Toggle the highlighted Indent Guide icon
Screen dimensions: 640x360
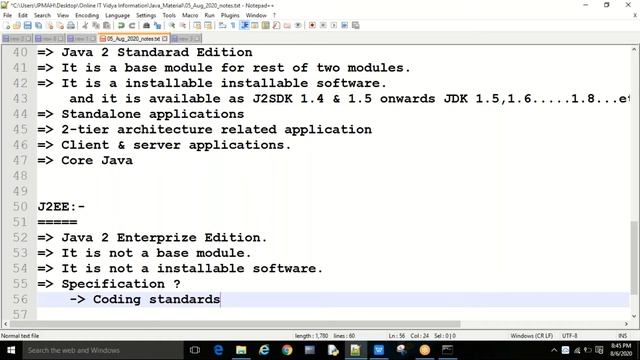244,25
